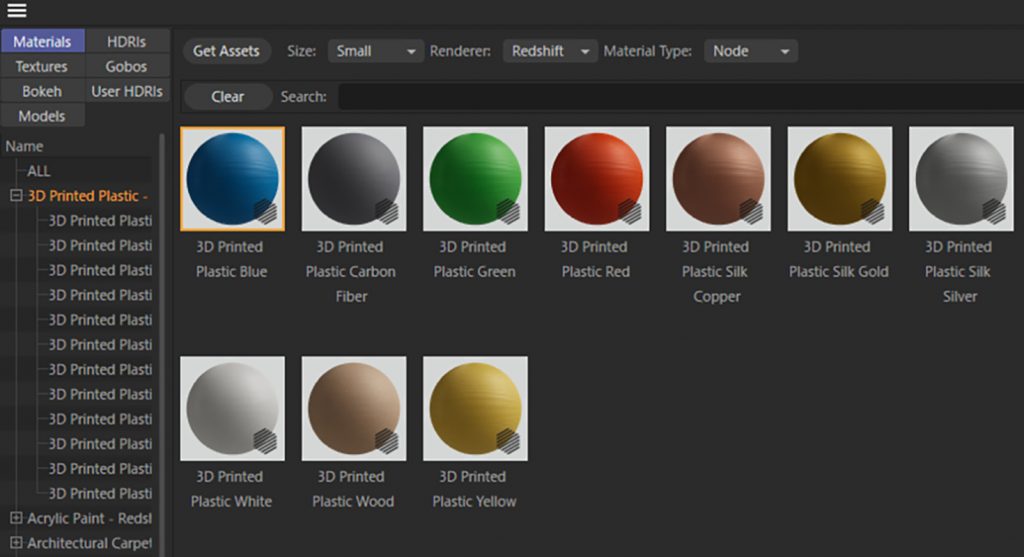Image resolution: width=1024 pixels, height=557 pixels.
Task: Open the hamburger menu icon
Action: coord(17,11)
